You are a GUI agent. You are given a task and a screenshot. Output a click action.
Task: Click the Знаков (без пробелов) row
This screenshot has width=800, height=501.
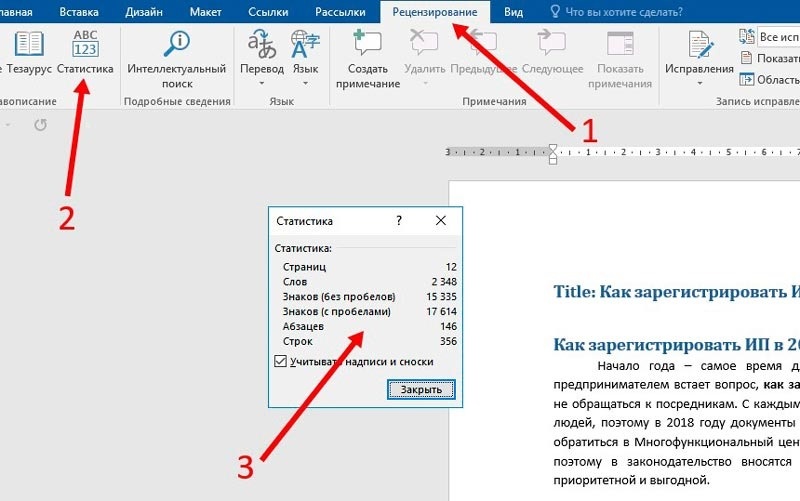click(369, 296)
